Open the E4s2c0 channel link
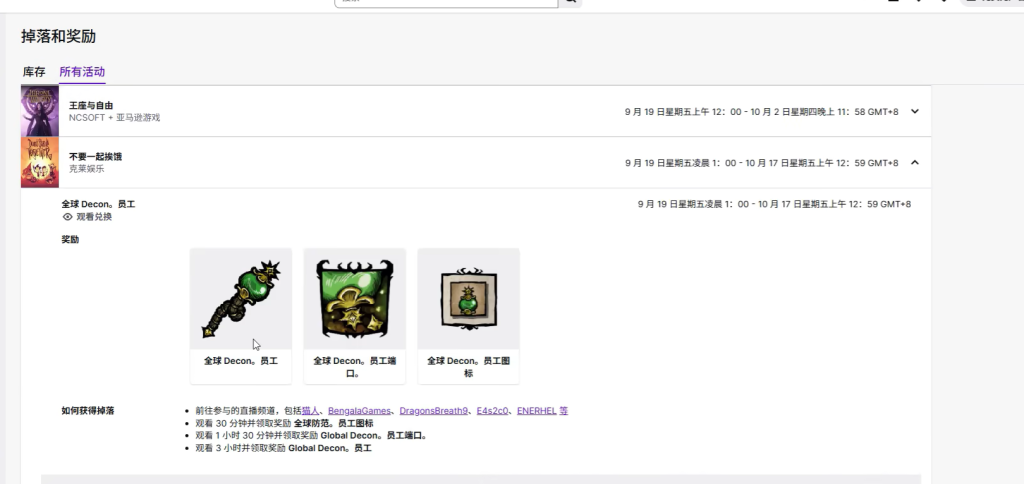The height and width of the screenshot is (484, 1024). 493,411
